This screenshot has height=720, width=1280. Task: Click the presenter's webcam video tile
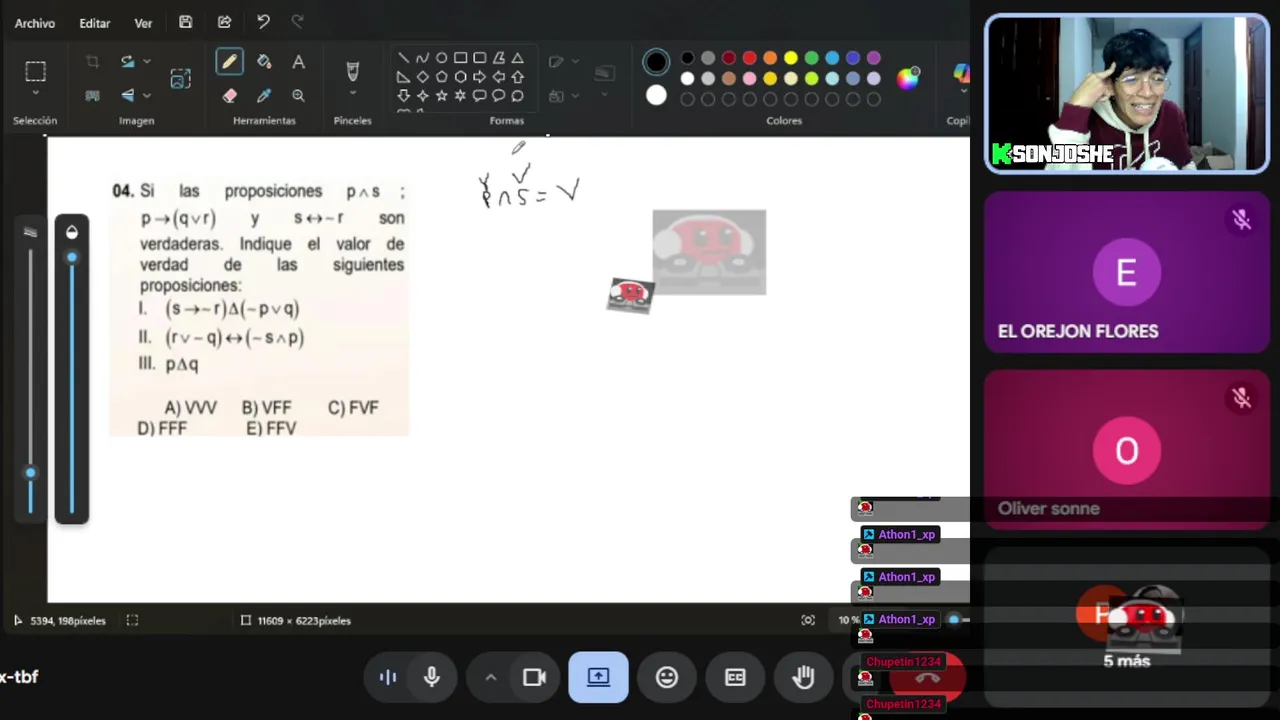coord(1127,95)
